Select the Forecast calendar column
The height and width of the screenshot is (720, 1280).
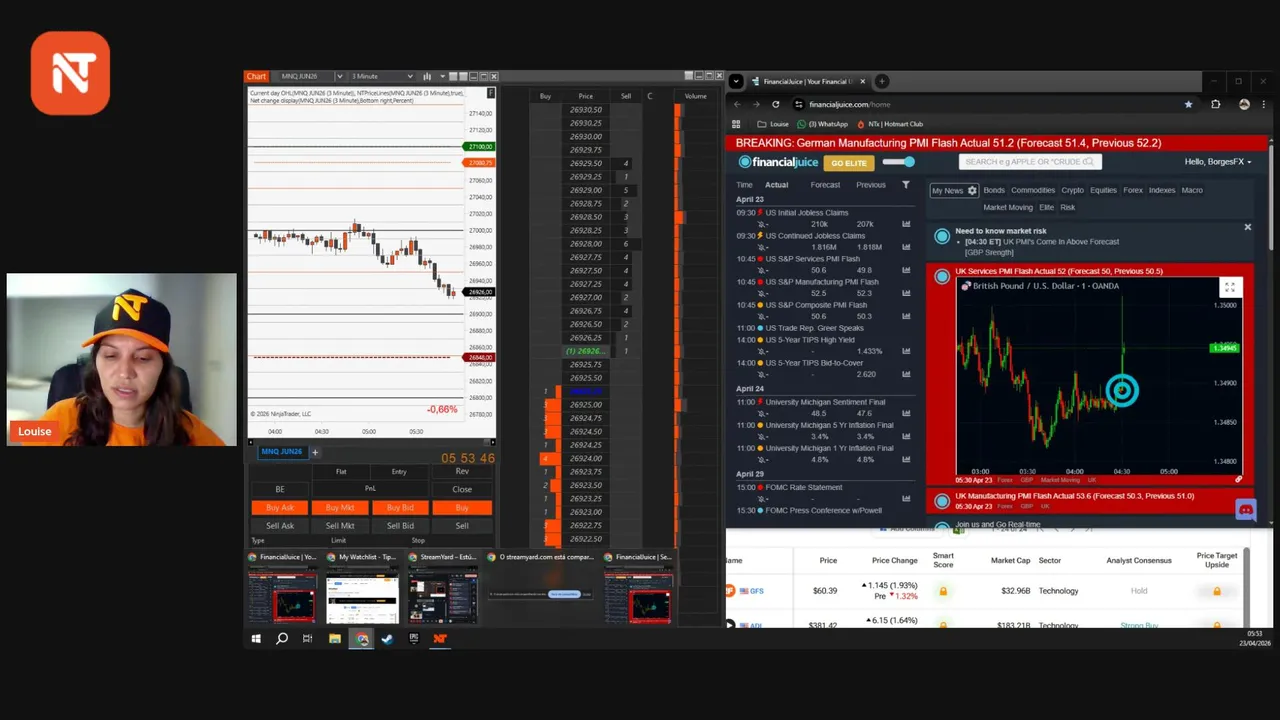point(825,185)
